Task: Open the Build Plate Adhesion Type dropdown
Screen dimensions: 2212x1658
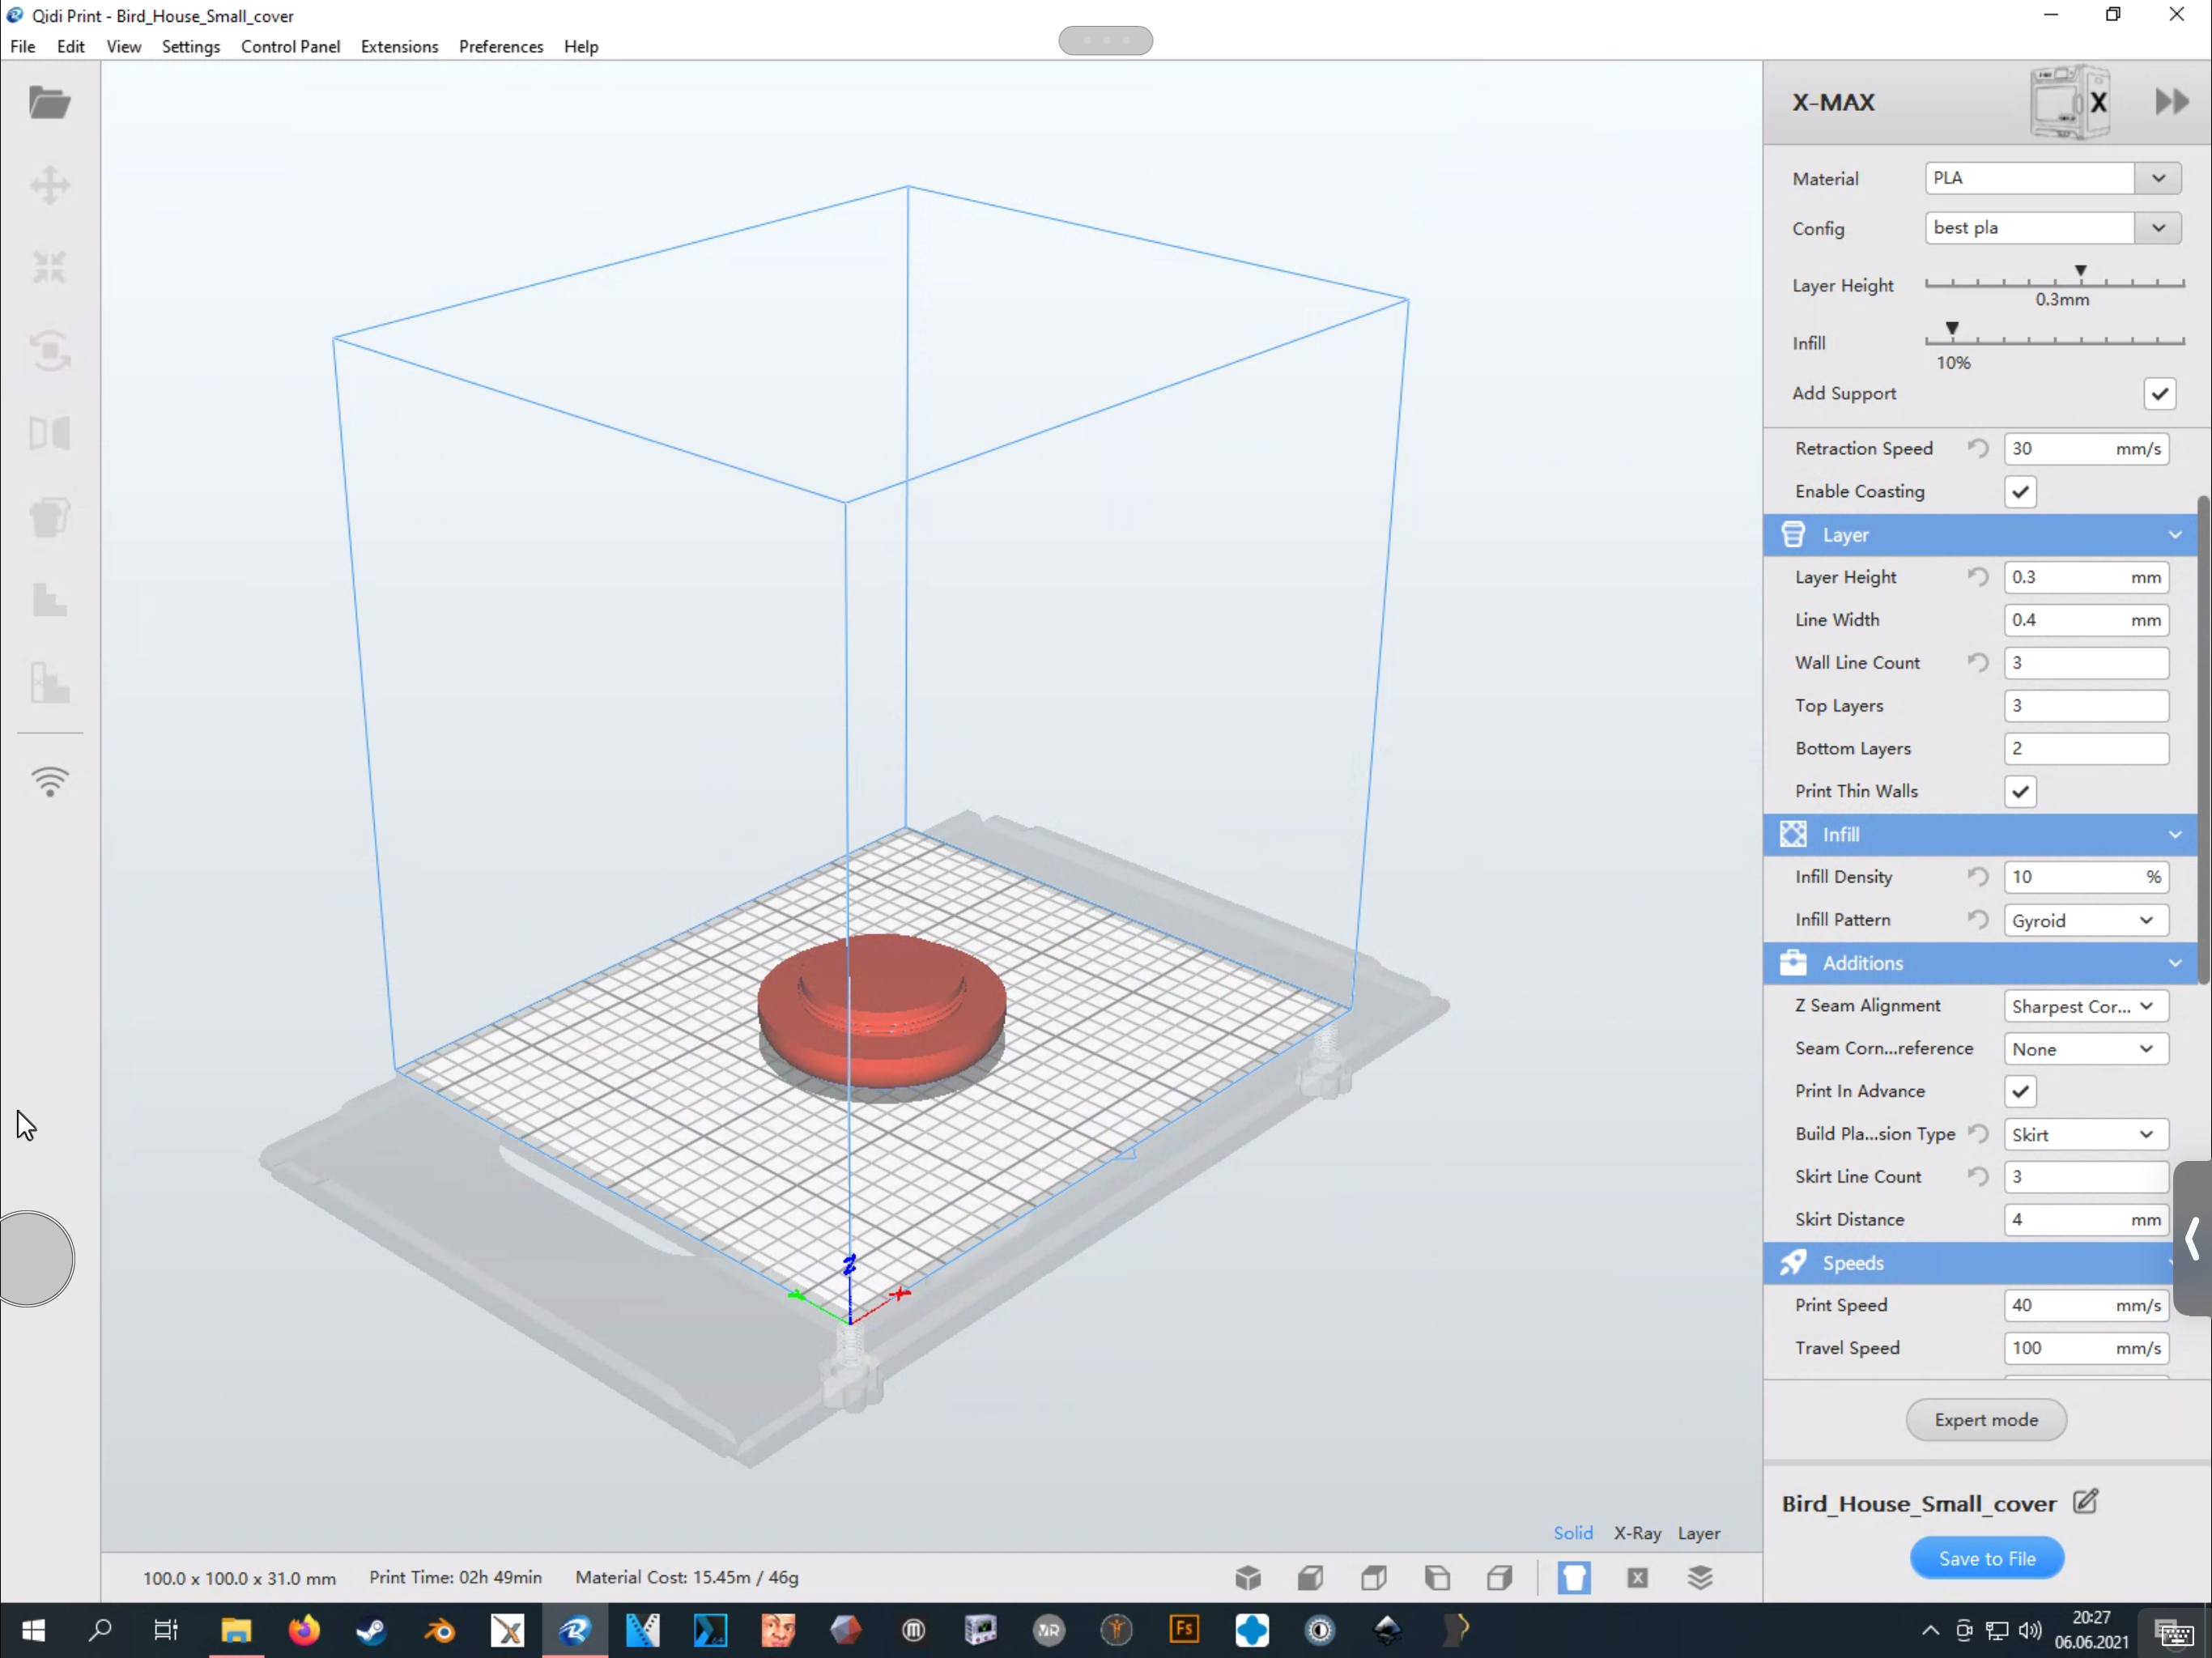Action: coord(2086,1134)
